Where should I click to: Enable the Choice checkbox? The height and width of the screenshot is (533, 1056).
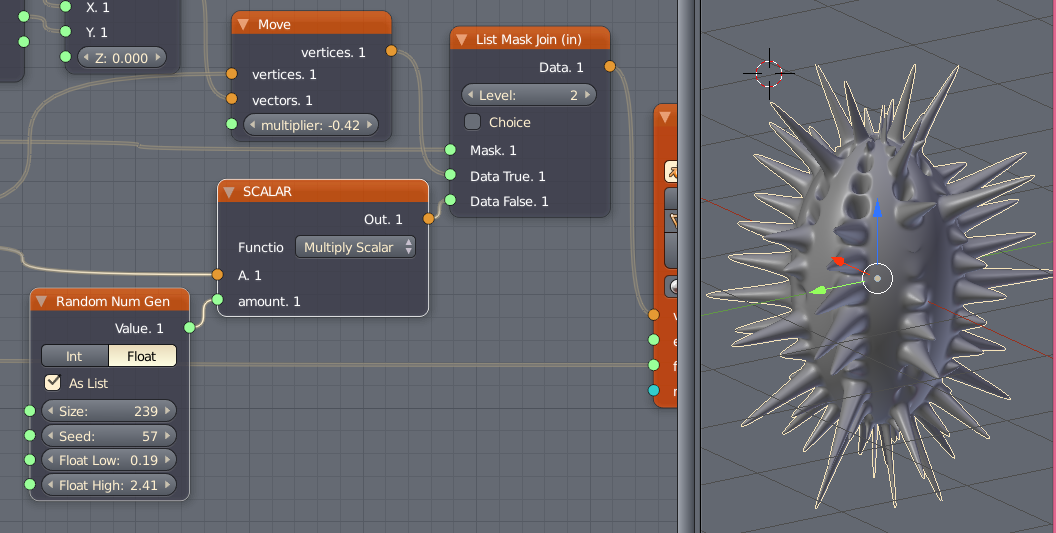click(x=473, y=122)
